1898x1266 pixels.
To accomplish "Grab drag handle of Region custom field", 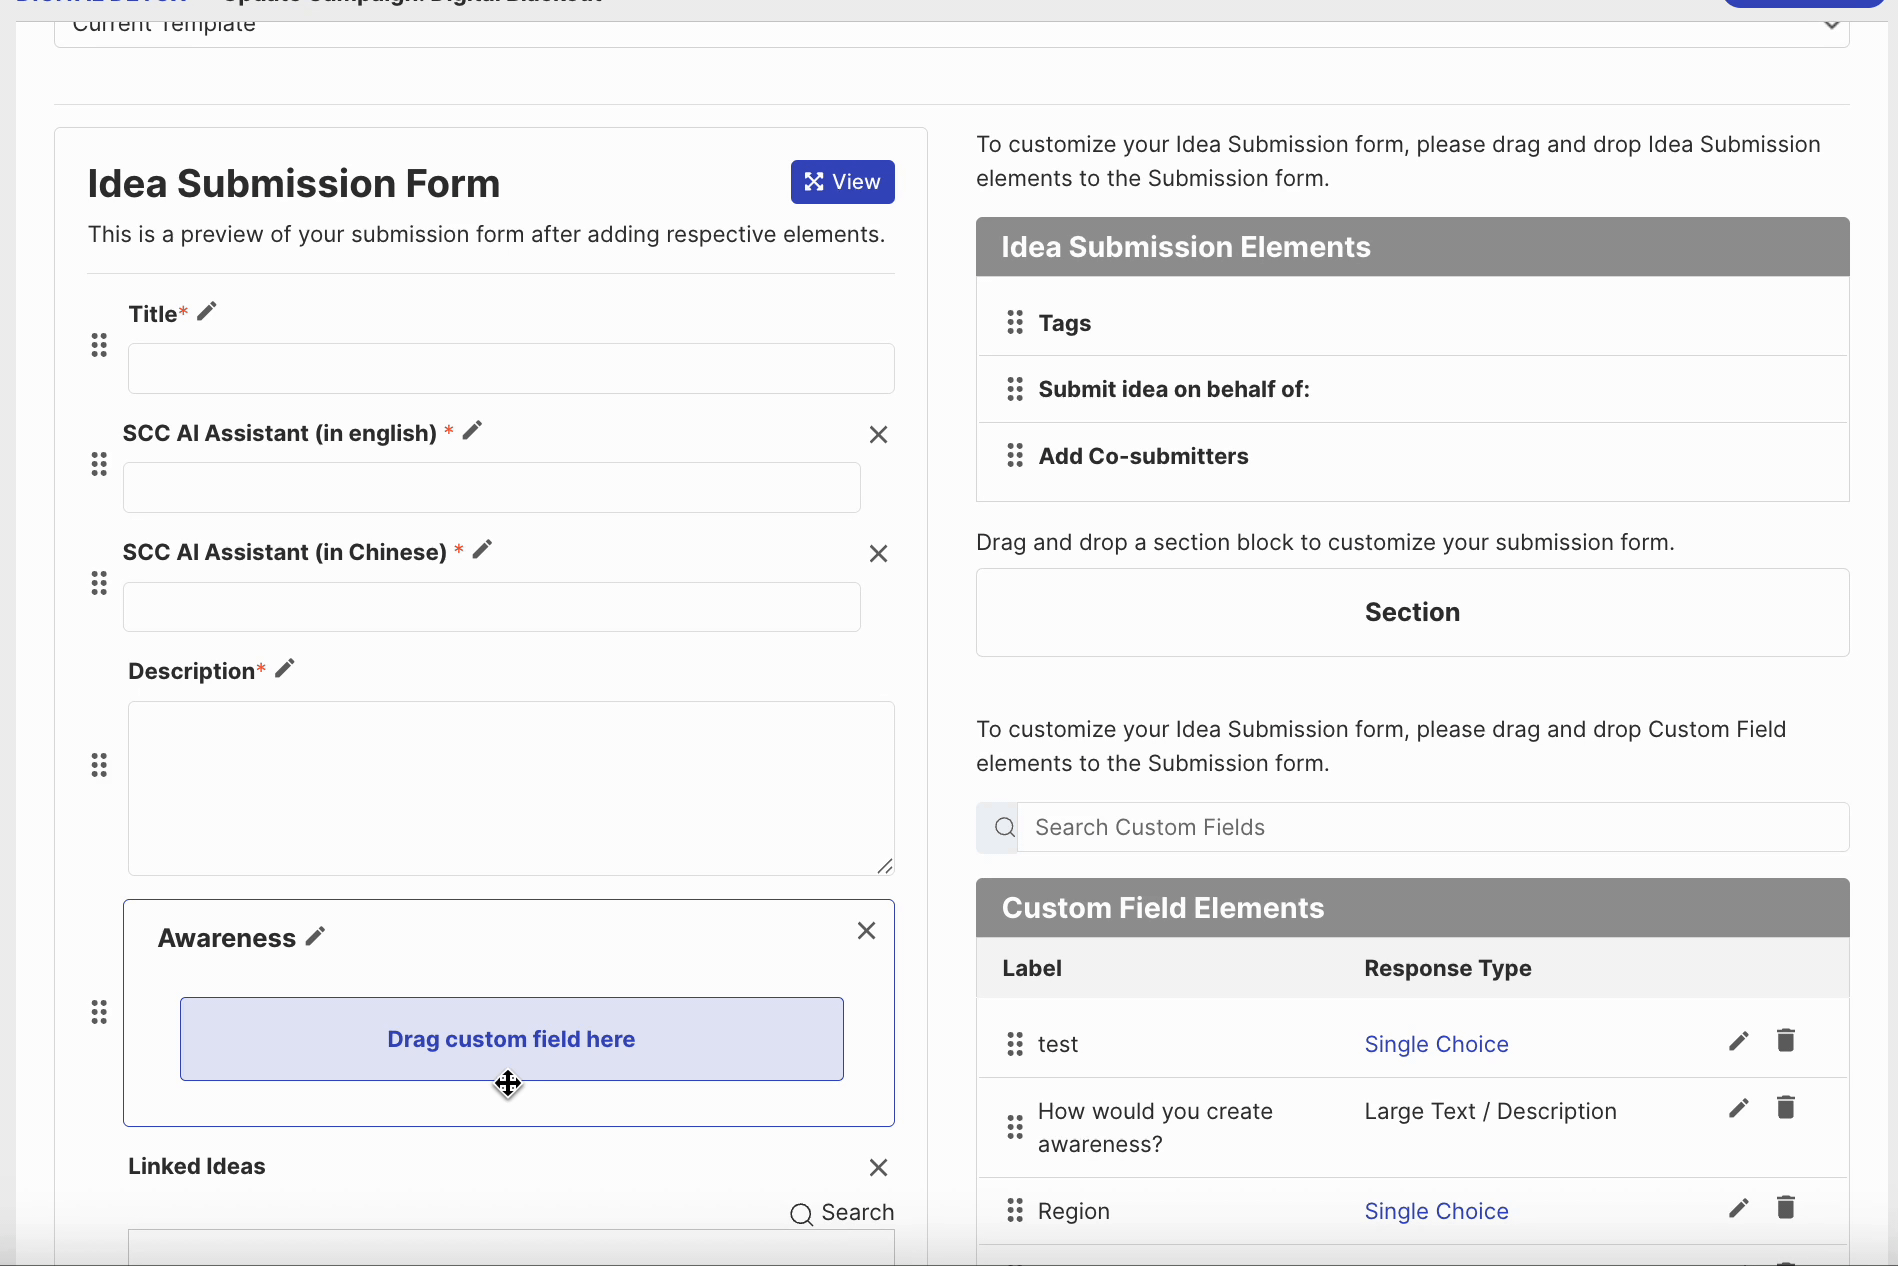I will 1015,1211.
